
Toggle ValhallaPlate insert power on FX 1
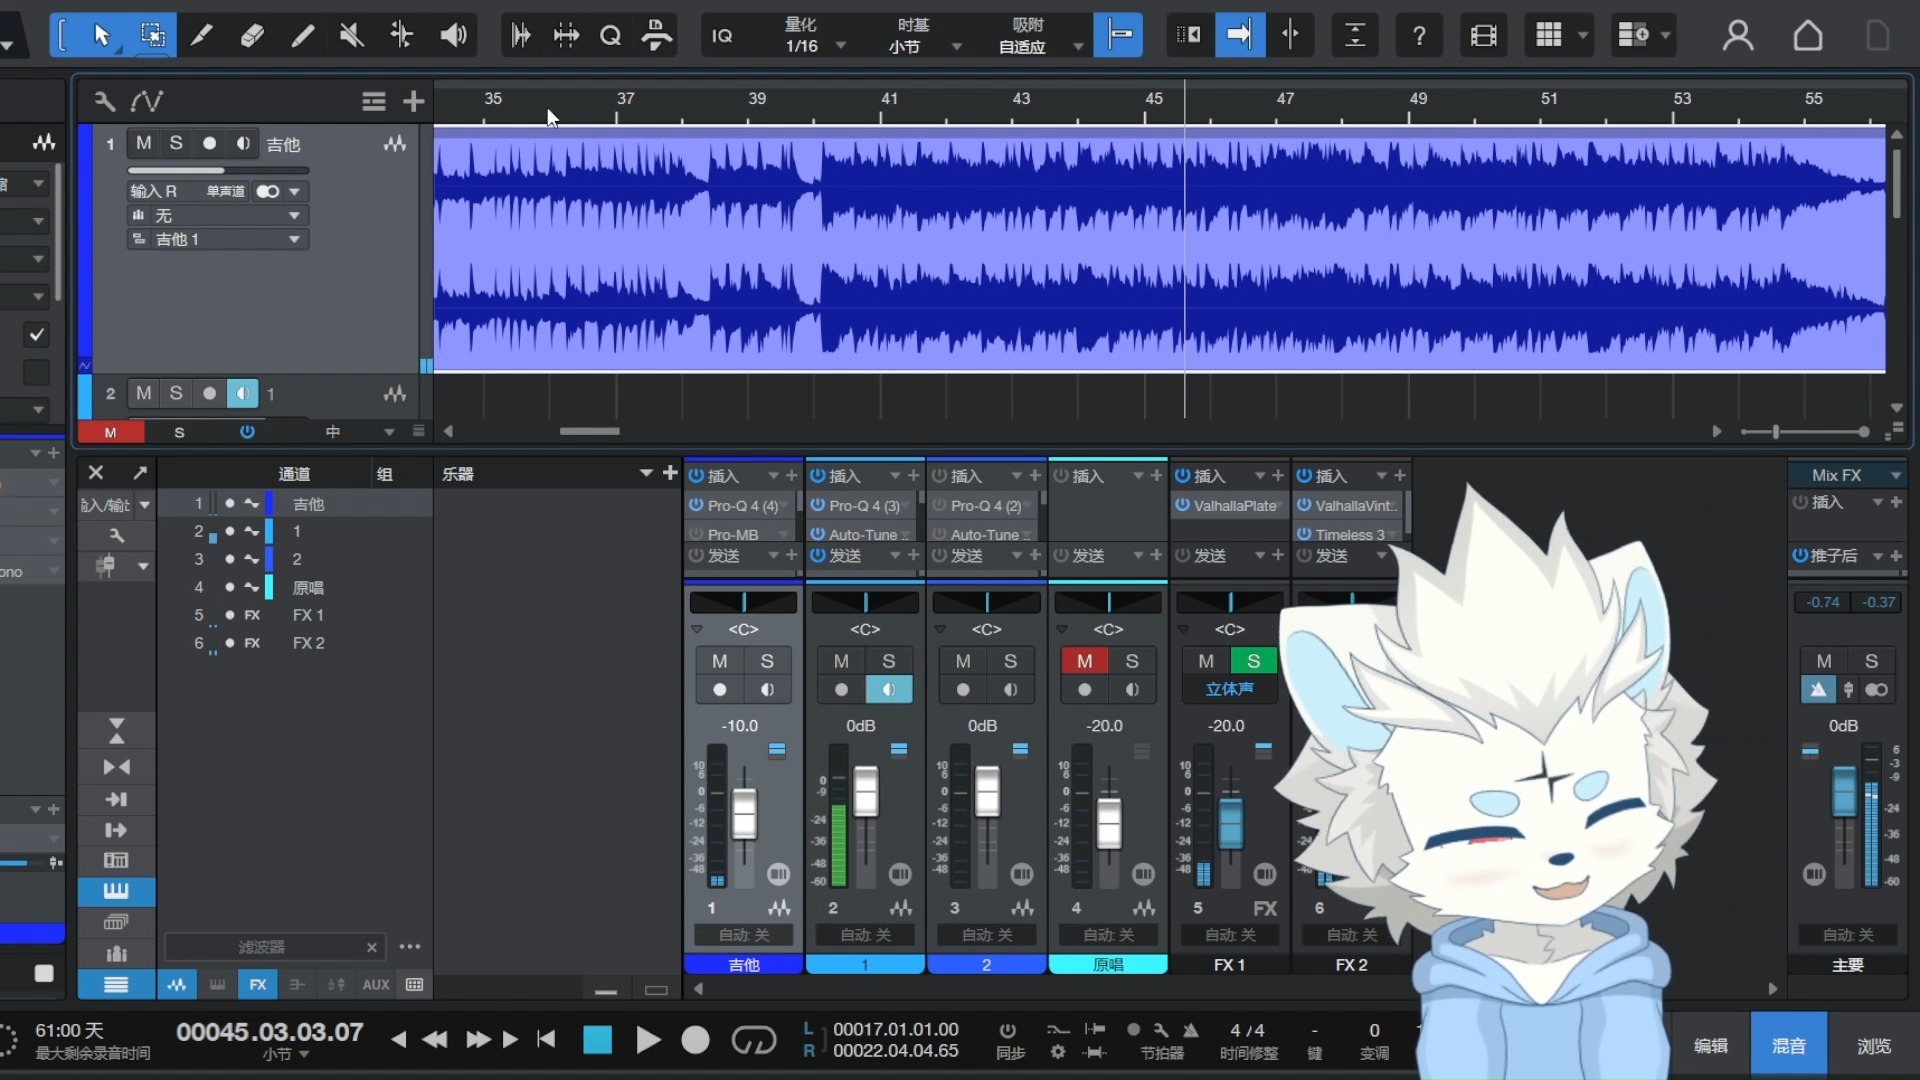click(1182, 505)
